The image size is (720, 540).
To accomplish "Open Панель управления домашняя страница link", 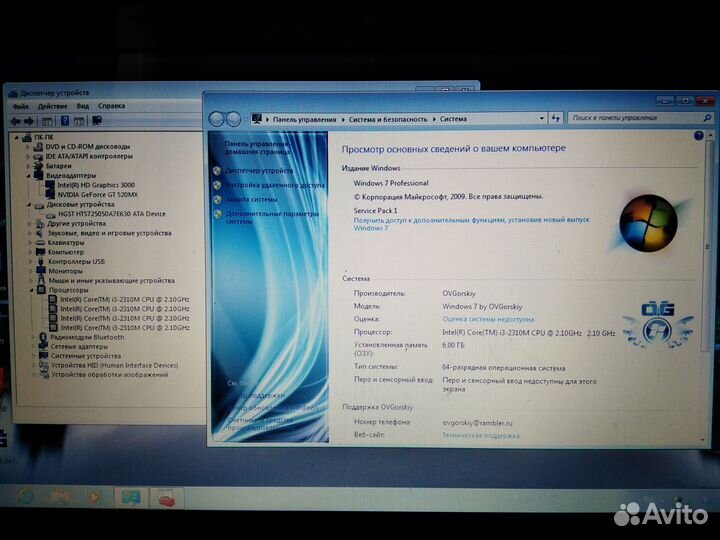I will click(258, 147).
